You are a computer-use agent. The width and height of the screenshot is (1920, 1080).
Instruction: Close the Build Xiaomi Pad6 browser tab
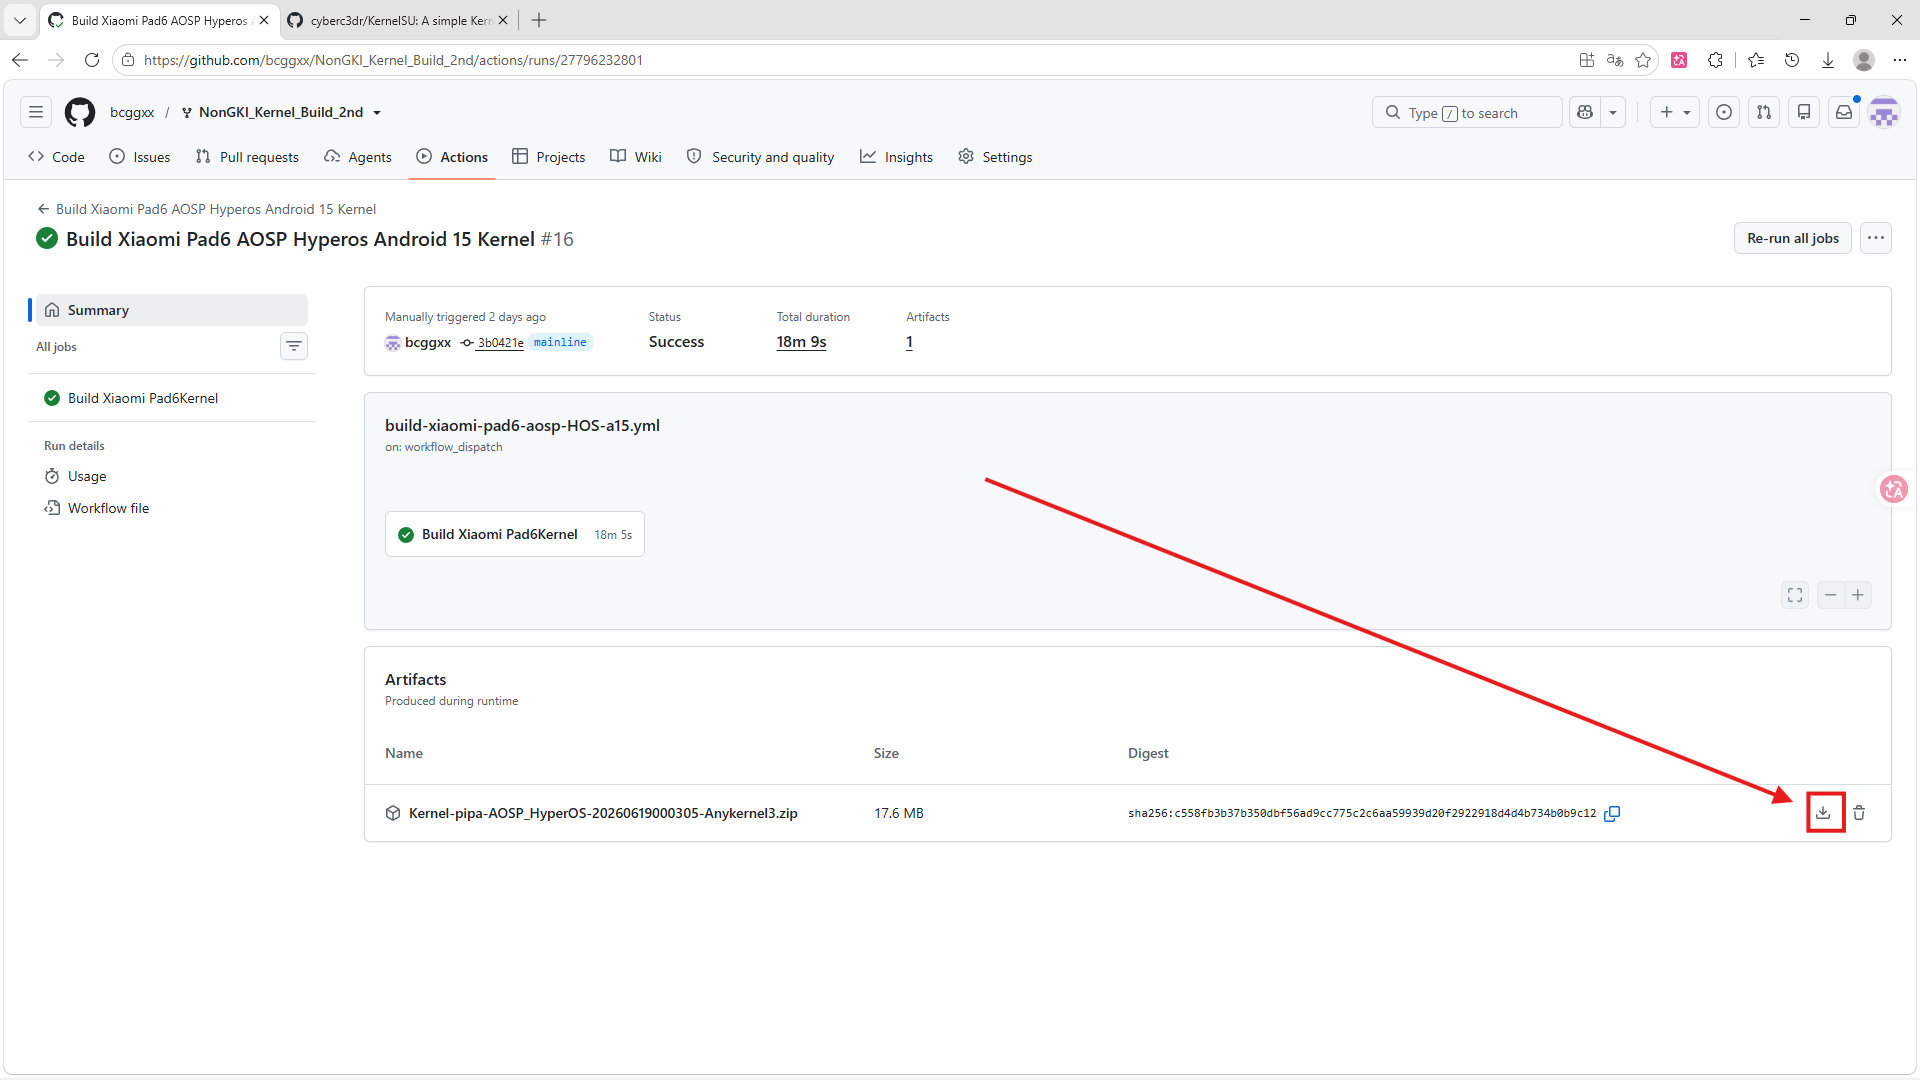[x=264, y=20]
